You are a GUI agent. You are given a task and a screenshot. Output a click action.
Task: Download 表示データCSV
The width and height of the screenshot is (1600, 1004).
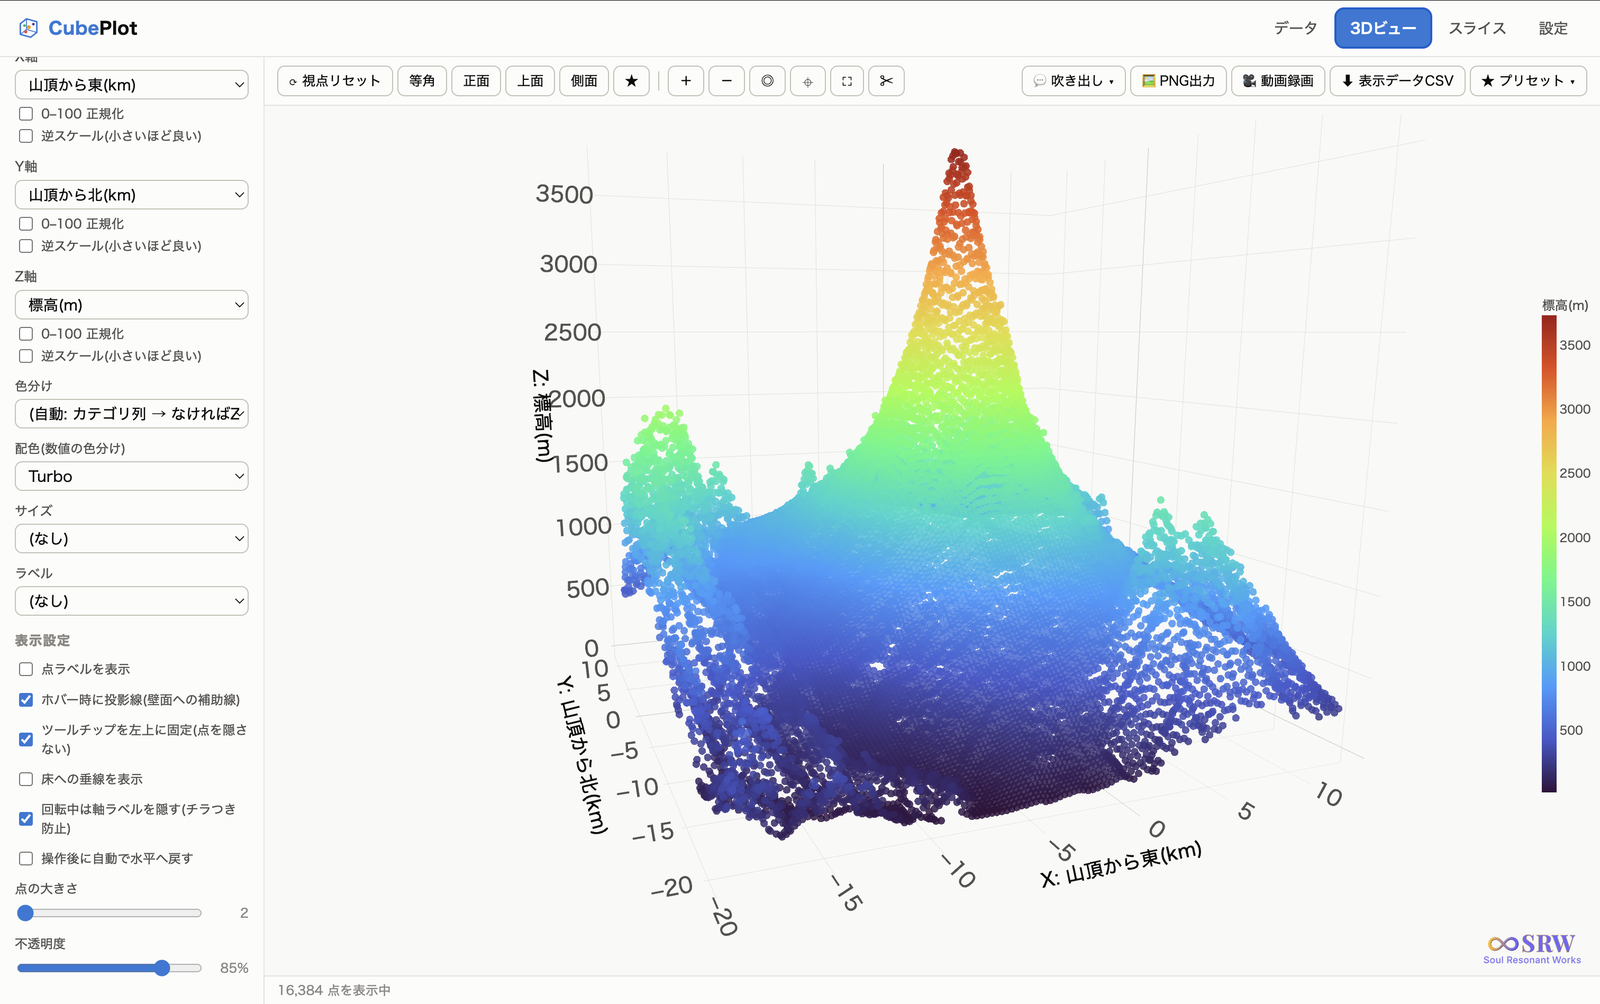[x=1397, y=81]
